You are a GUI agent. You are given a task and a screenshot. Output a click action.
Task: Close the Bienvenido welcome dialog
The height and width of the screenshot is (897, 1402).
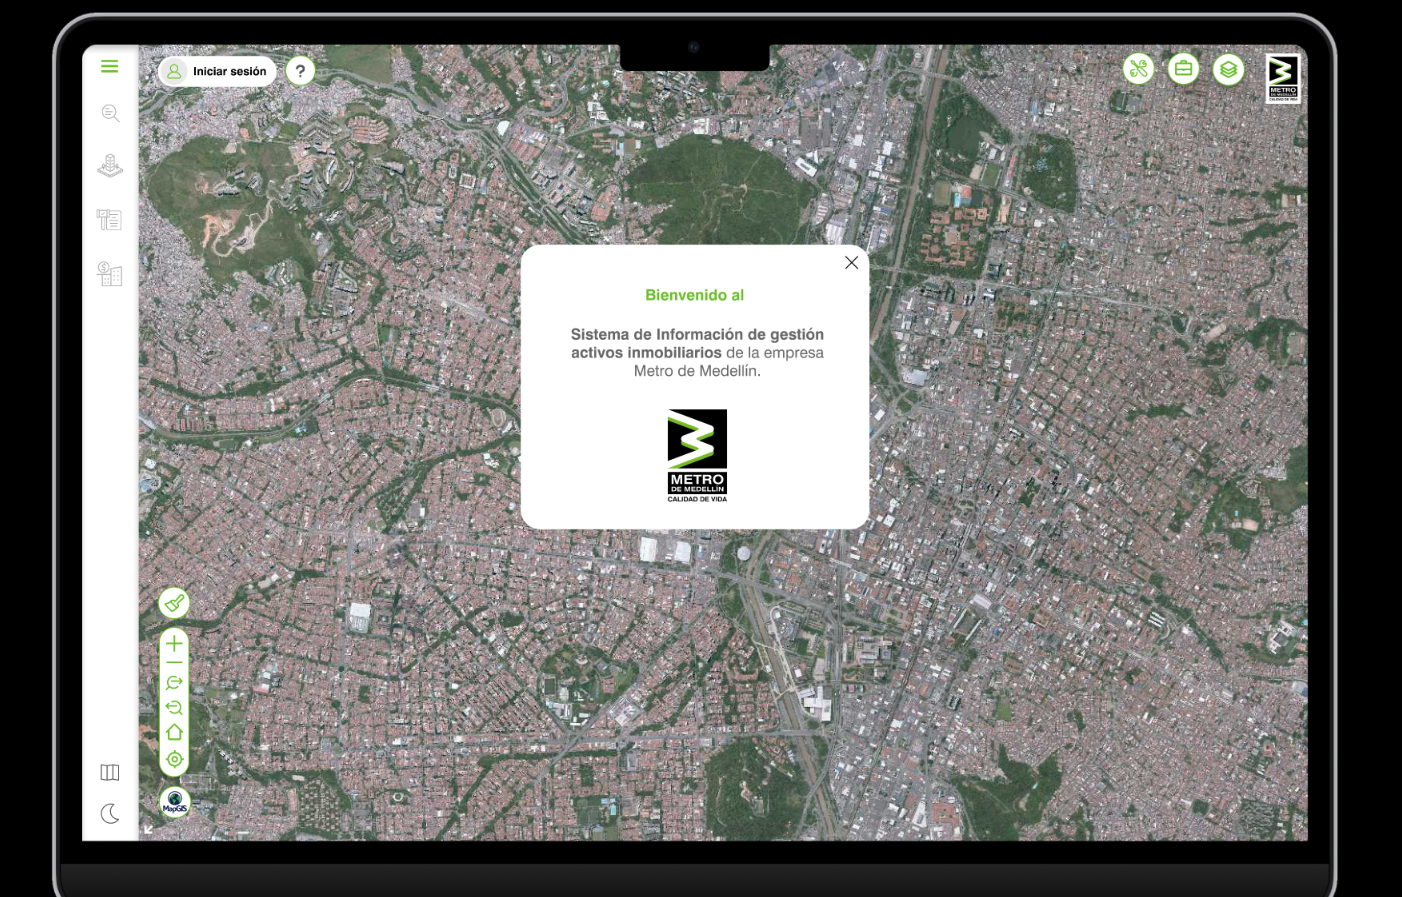coord(851,263)
